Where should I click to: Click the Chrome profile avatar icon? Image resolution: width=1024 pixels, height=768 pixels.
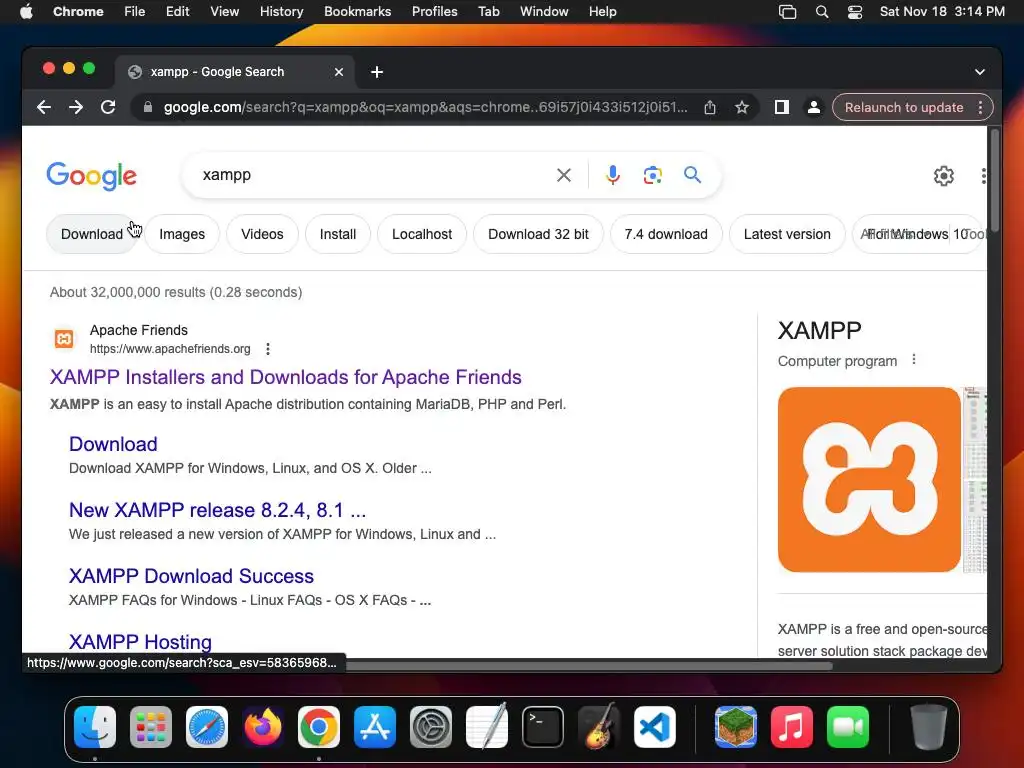click(x=813, y=107)
